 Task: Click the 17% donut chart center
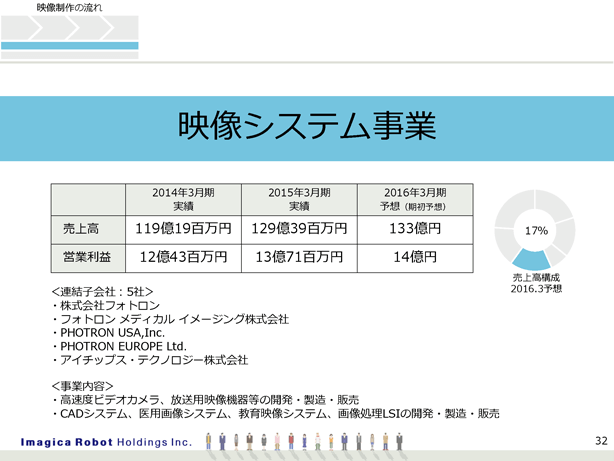click(536, 231)
